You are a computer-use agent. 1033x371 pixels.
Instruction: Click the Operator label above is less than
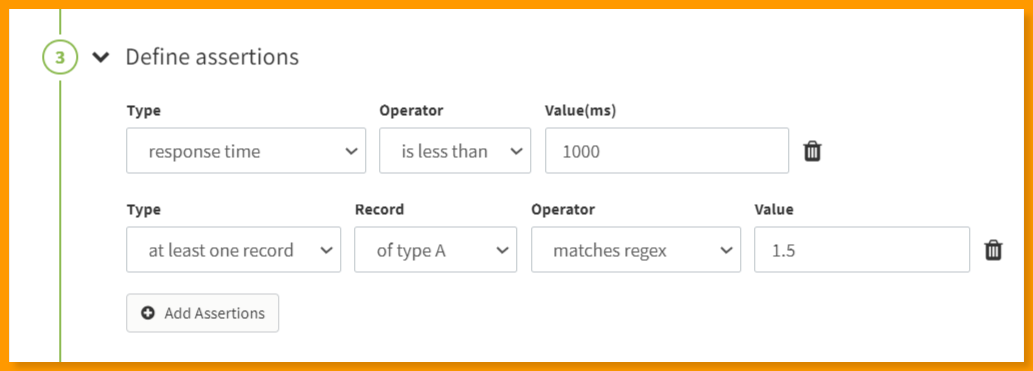point(412,111)
